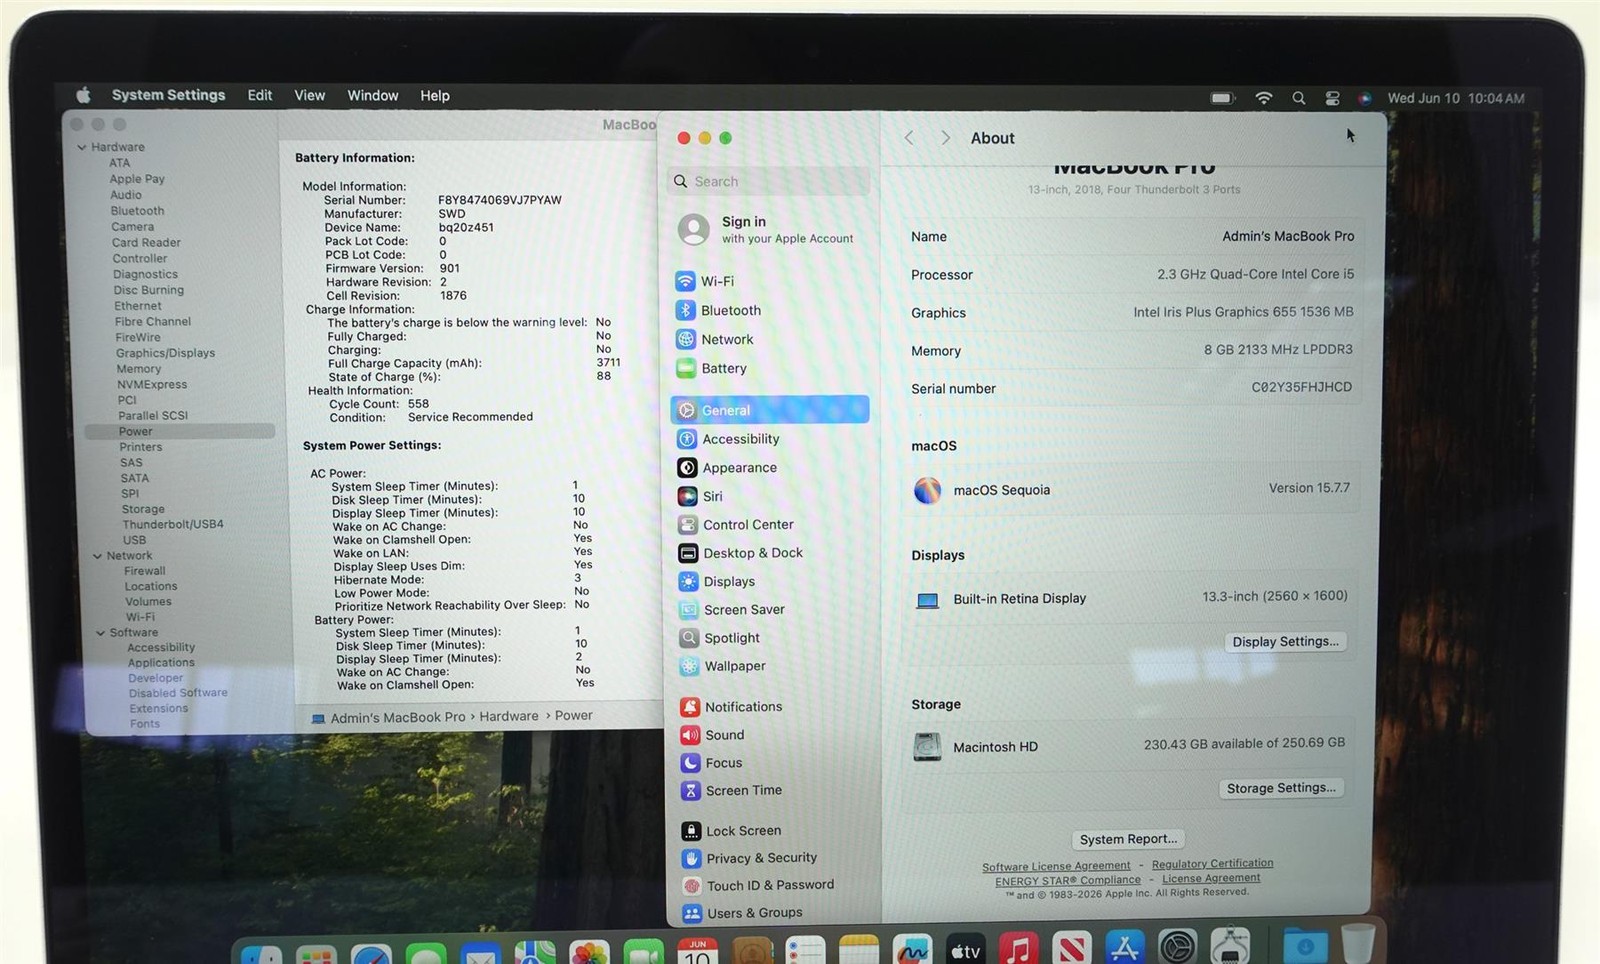Open Siri settings
1600x964 pixels.
click(701, 496)
